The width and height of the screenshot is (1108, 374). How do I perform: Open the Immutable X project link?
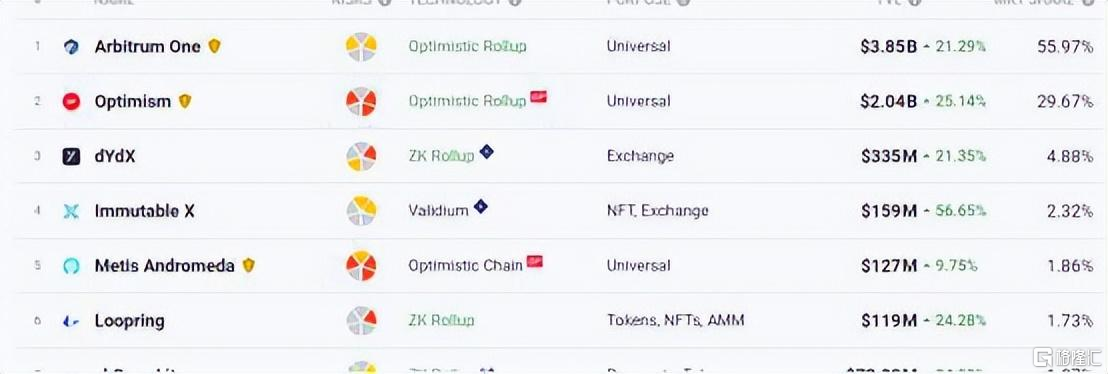click(x=144, y=211)
